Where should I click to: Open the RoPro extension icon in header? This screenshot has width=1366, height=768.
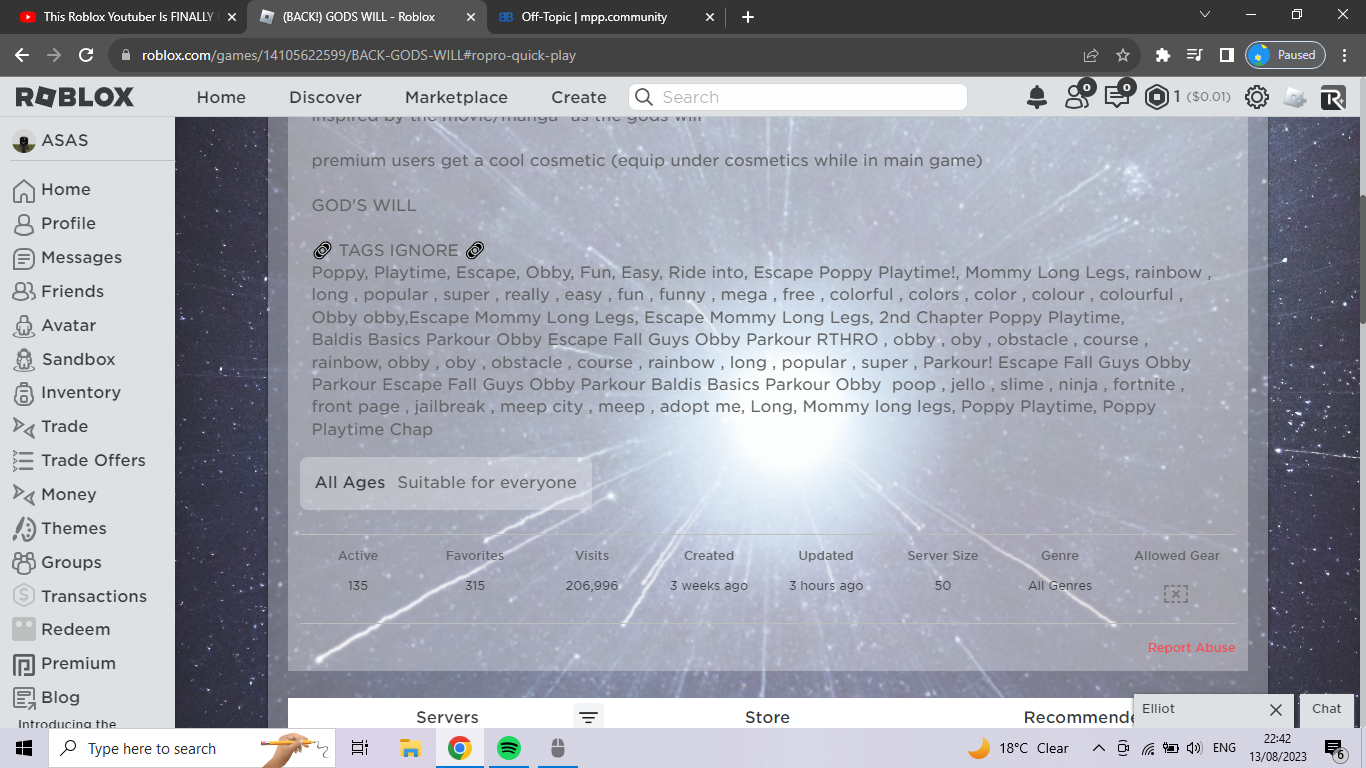[1333, 97]
